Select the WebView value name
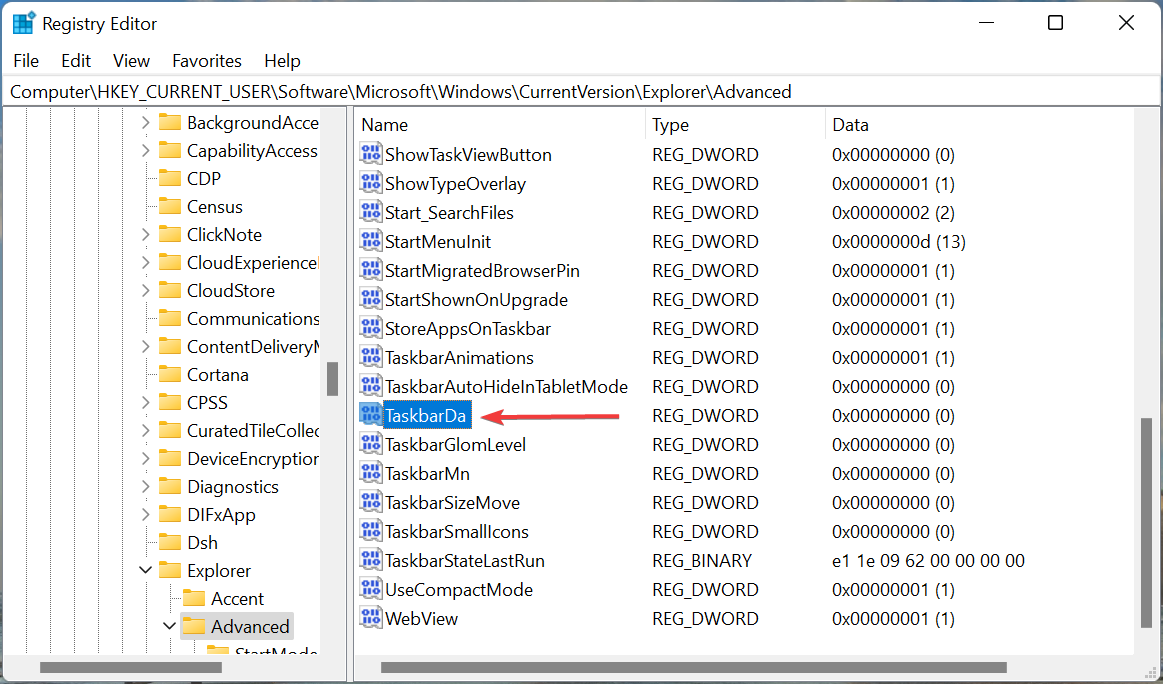Viewport: 1163px width, 684px height. (x=421, y=619)
